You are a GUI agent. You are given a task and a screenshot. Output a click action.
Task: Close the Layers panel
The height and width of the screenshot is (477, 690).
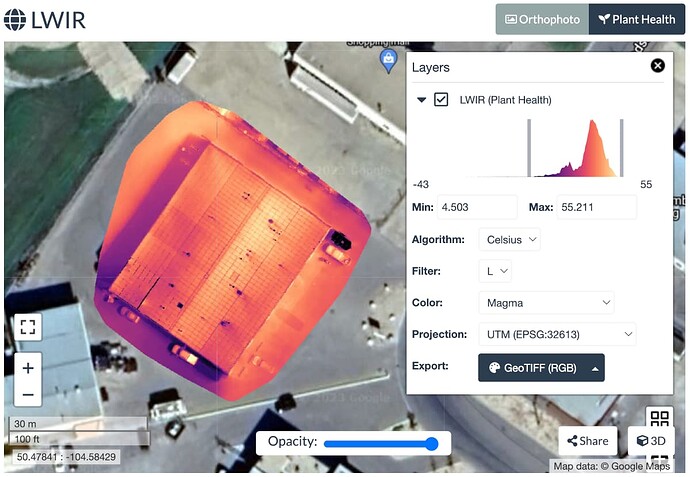pyautogui.click(x=657, y=66)
